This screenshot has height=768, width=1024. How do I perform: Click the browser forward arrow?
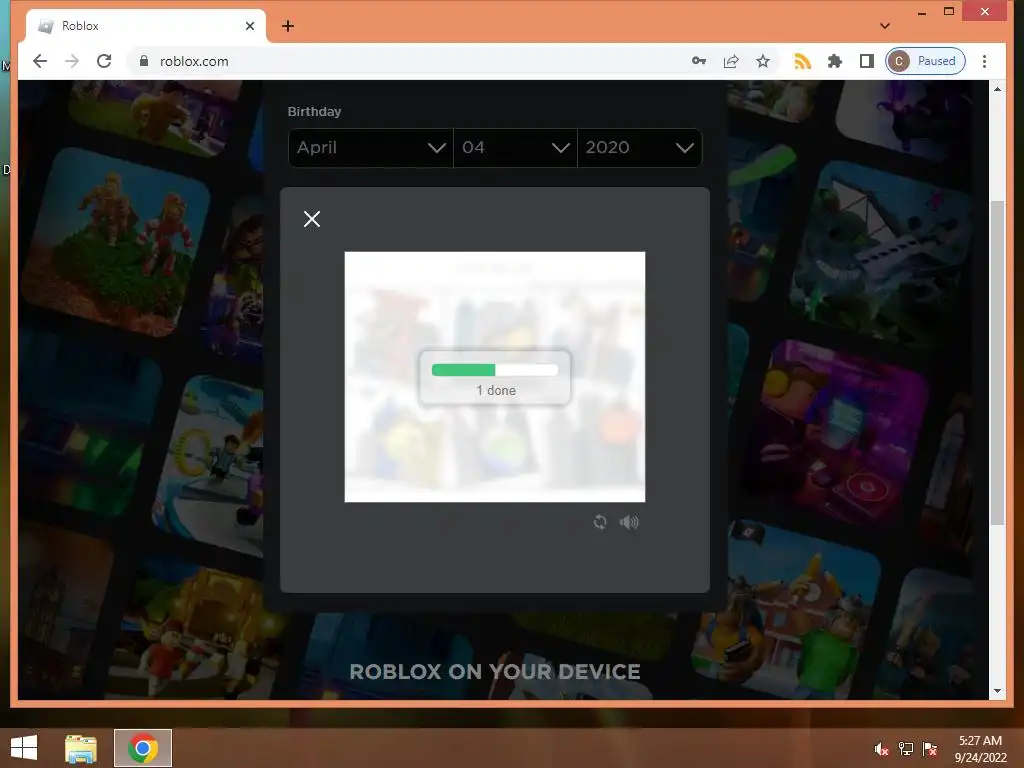click(x=72, y=61)
